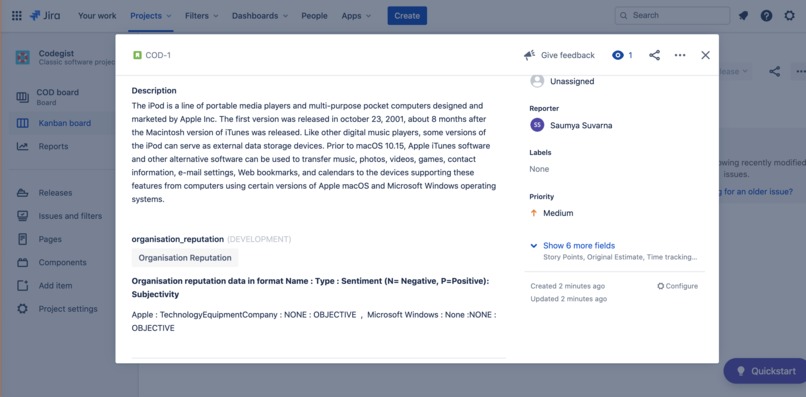Open the settings gear in top bar
Viewport: 806px width, 397px height.
790,15
